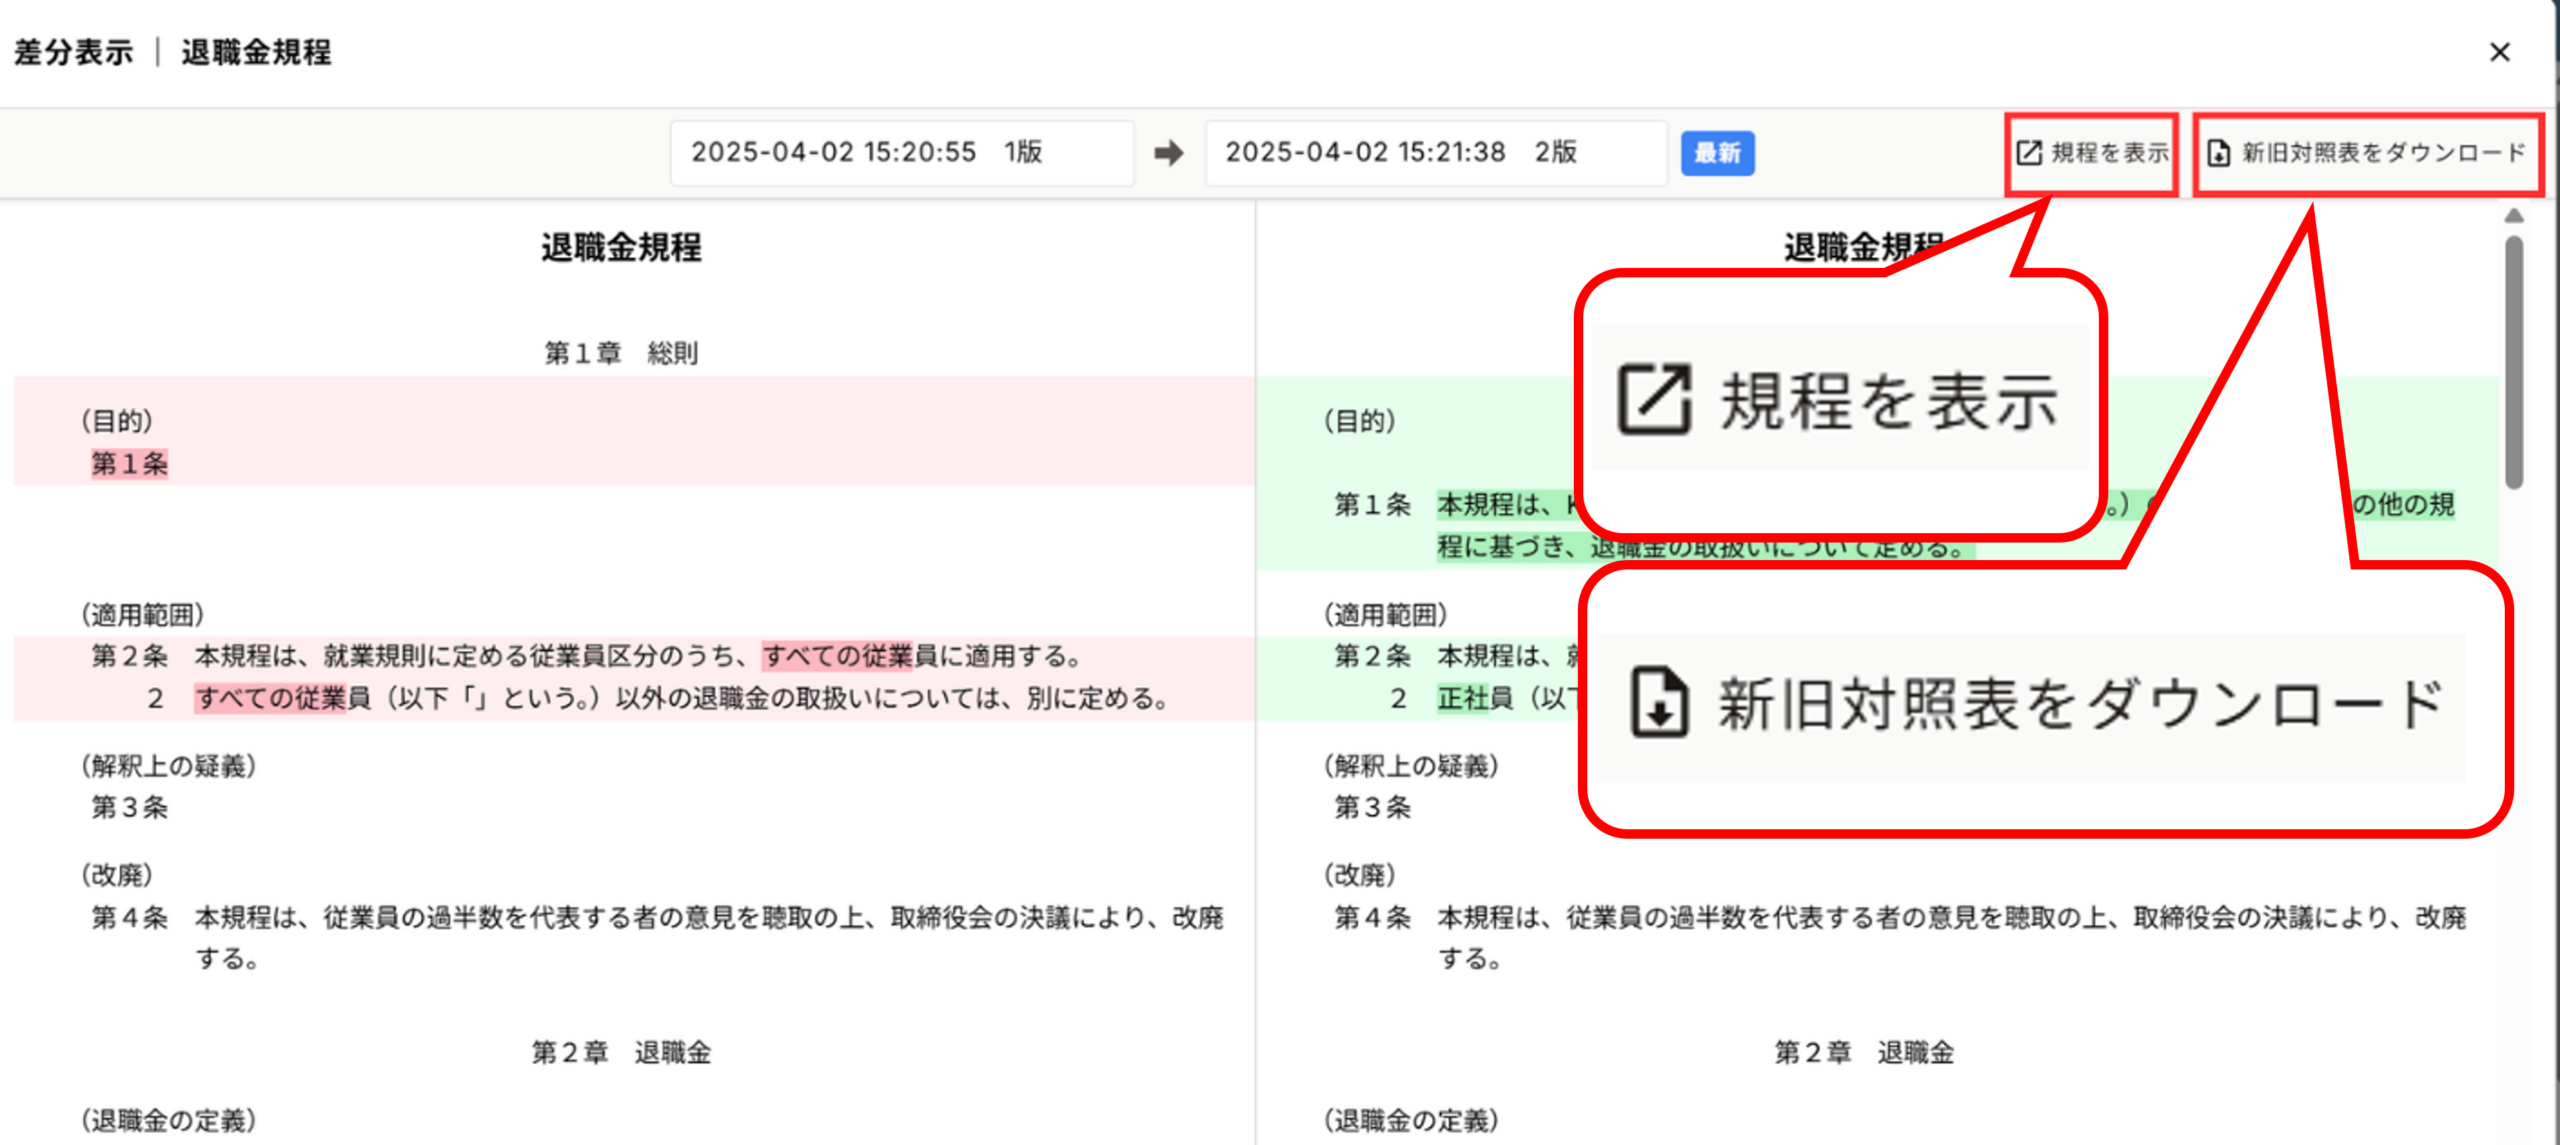Click 第２条 in right pane

1373,656
